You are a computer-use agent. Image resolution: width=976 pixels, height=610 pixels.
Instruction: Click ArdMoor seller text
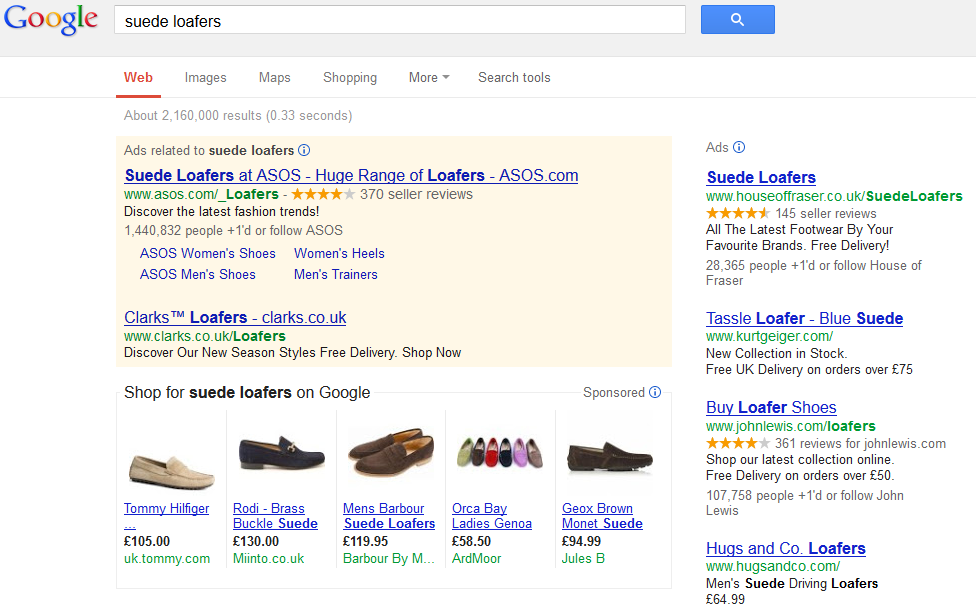point(476,559)
